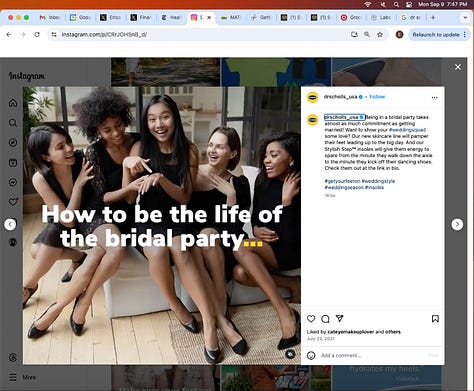Open Messenger icon in sidebar
This screenshot has width=474, height=391.
coord(13,182)
